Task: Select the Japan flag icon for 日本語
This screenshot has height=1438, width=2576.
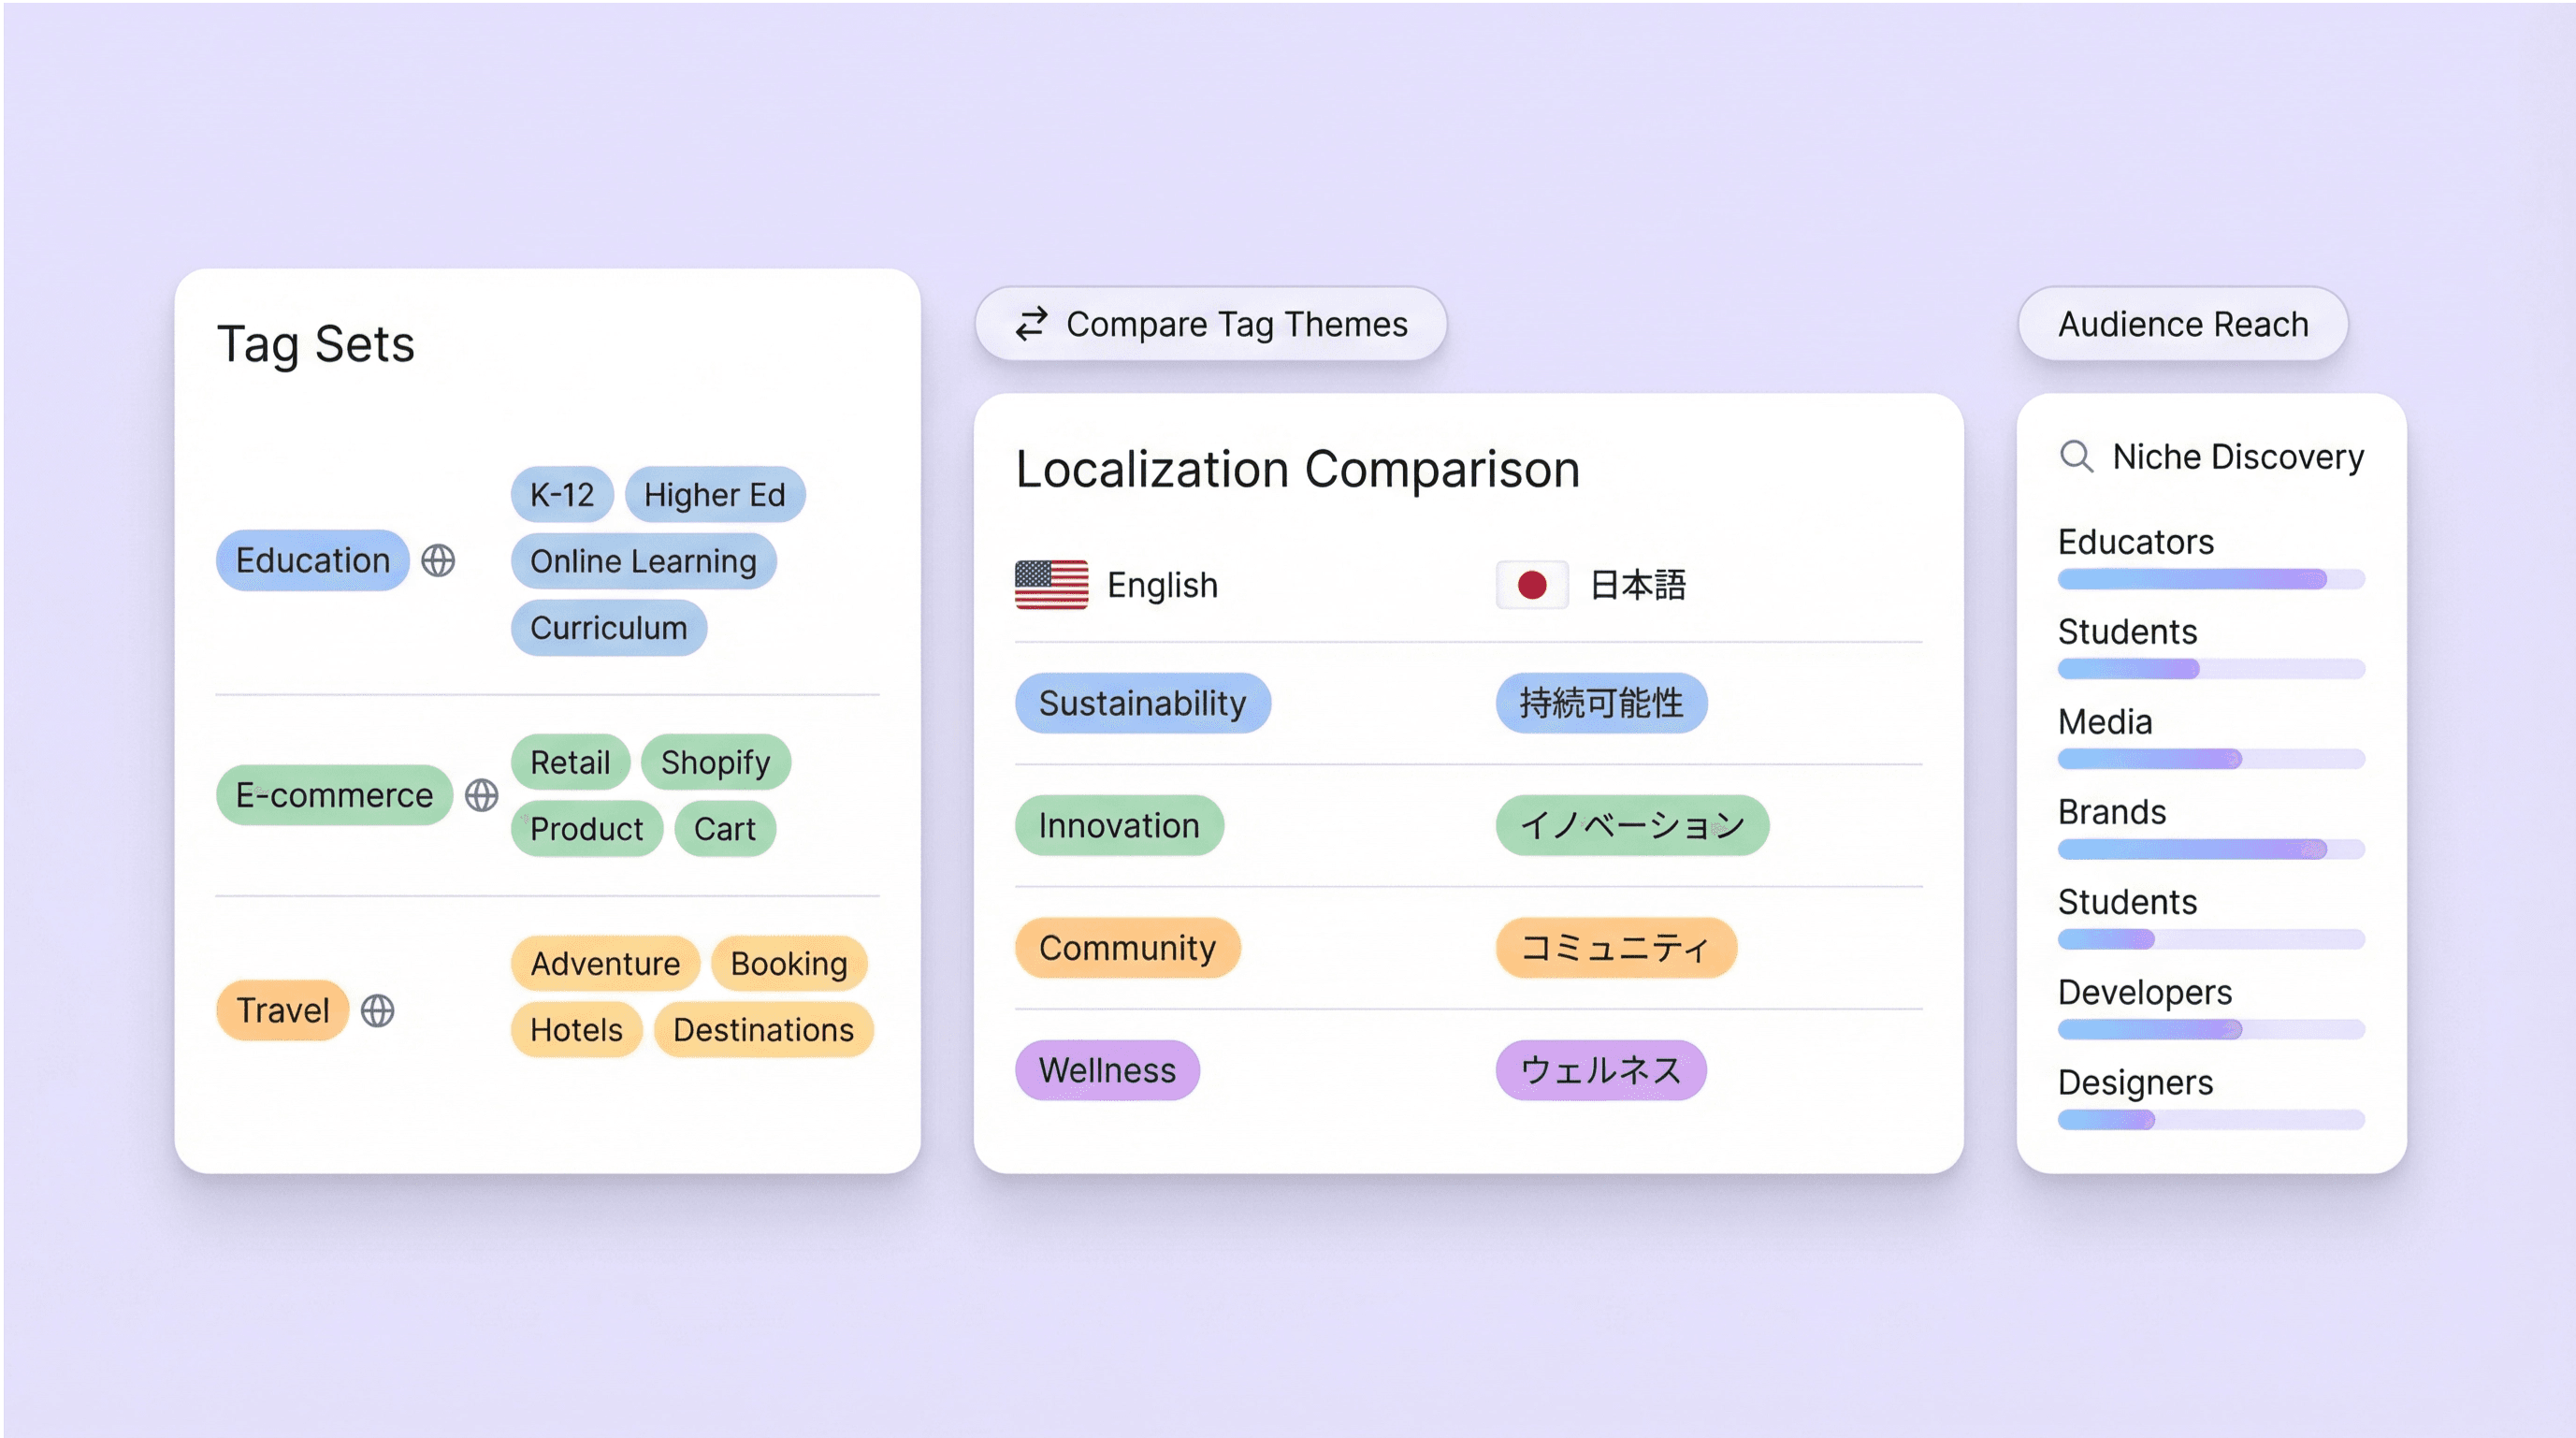Action: [1531, 584]
